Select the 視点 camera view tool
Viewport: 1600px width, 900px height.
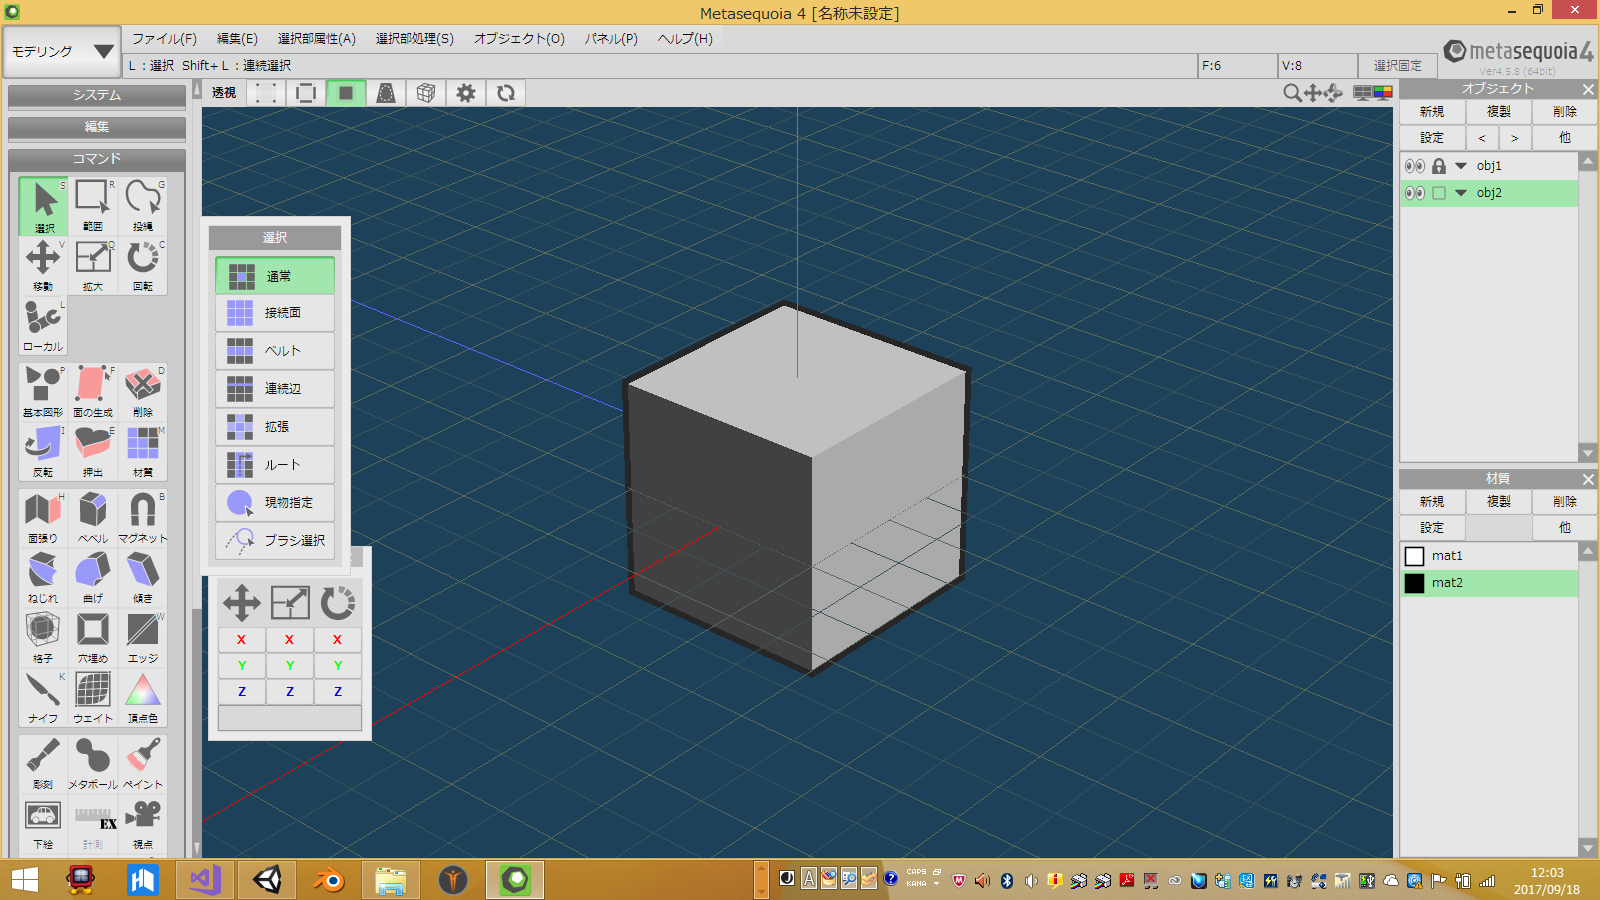143,824
